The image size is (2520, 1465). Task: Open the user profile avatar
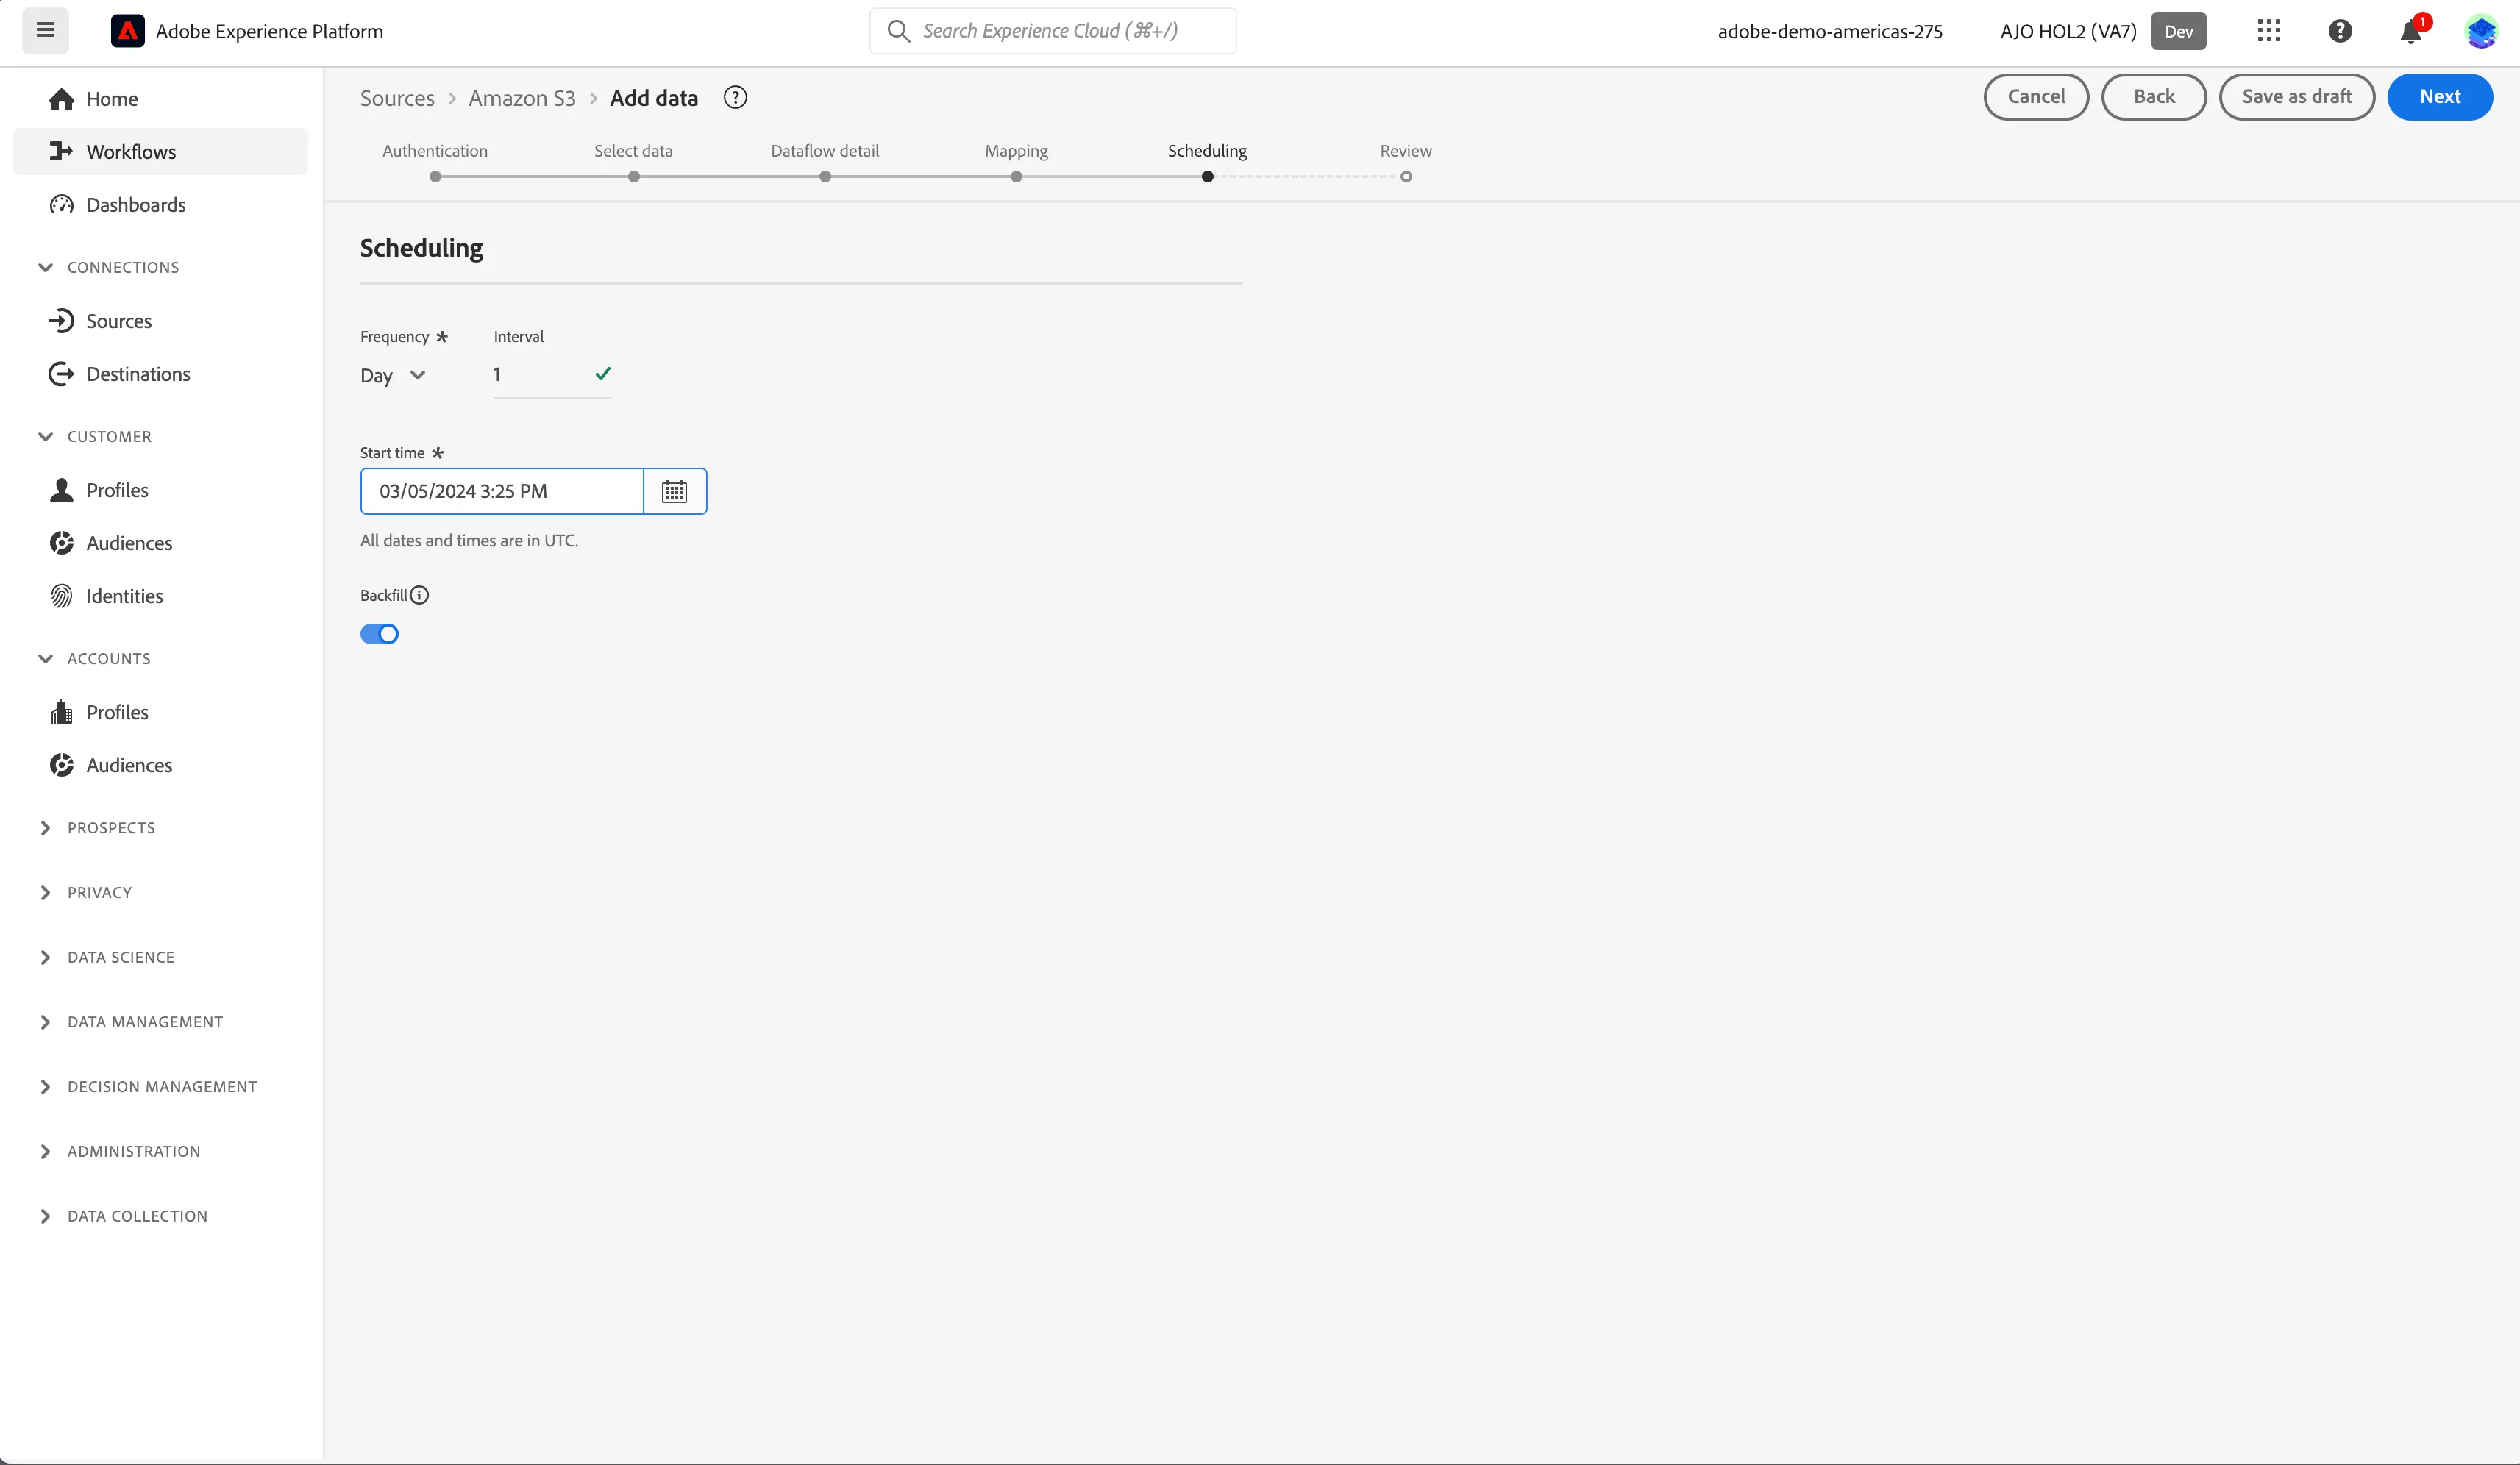[2481, 31]
